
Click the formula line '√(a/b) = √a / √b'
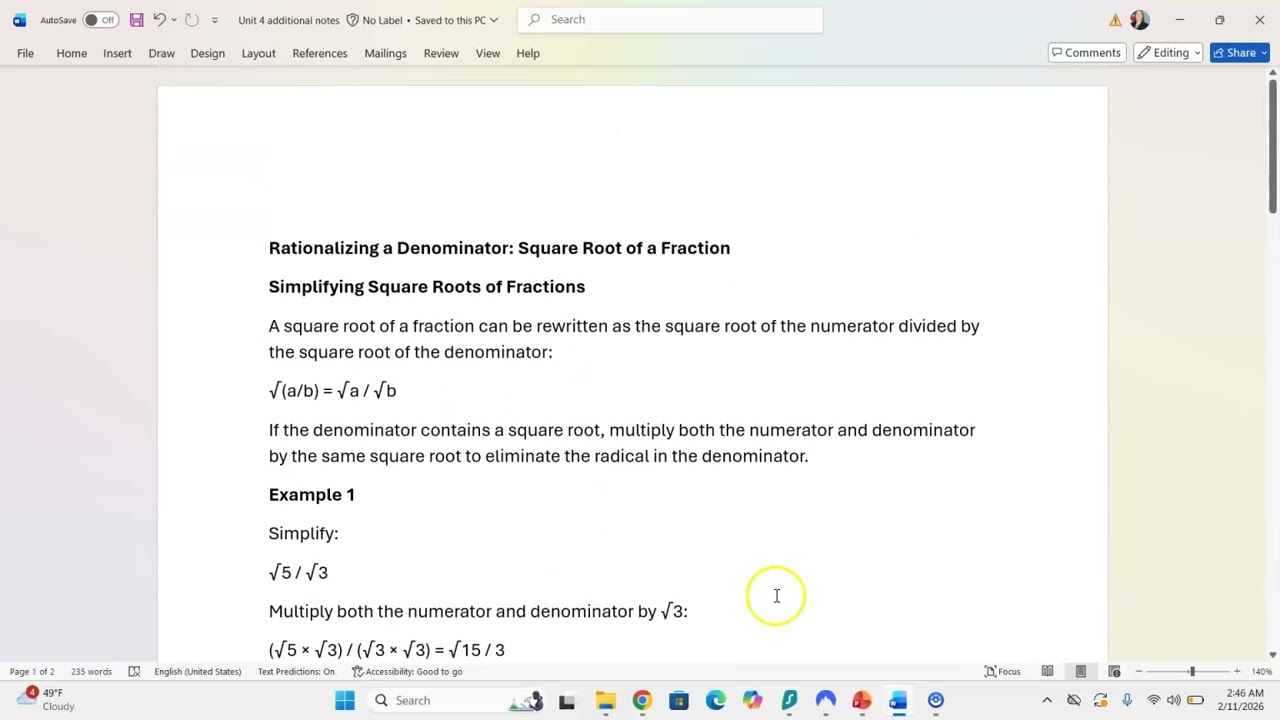(x=333, y=391)
